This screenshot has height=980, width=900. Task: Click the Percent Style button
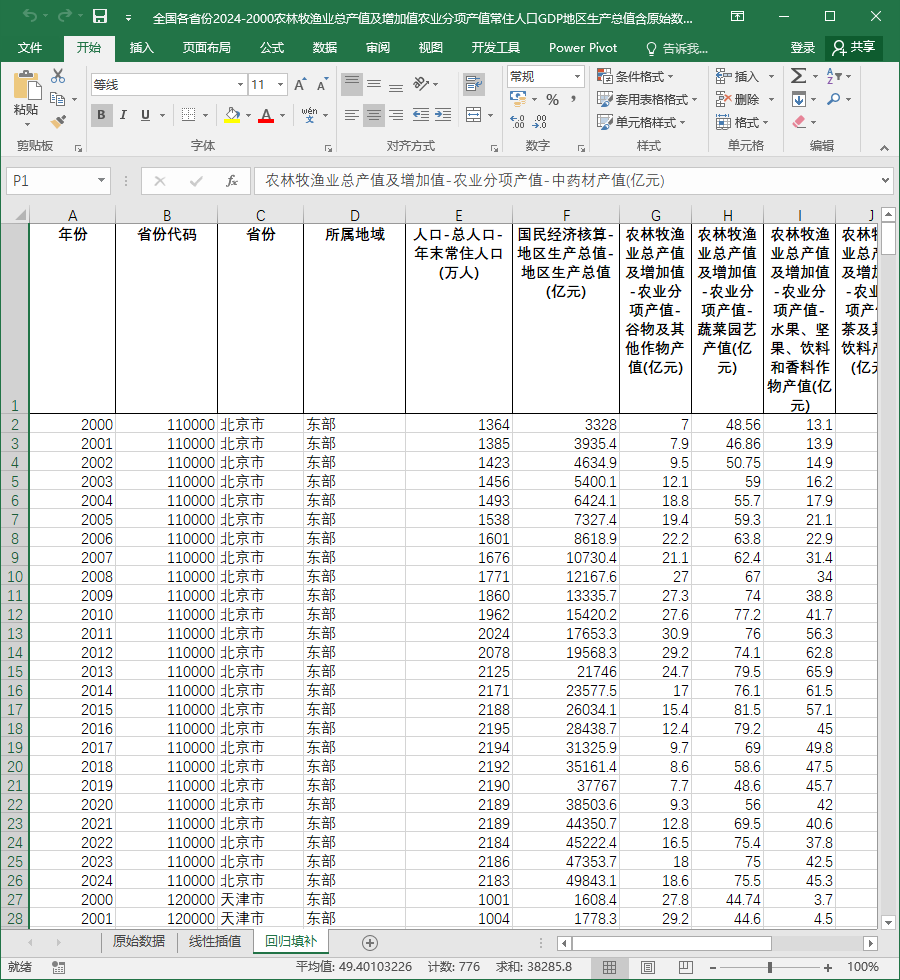pos(552,99)
